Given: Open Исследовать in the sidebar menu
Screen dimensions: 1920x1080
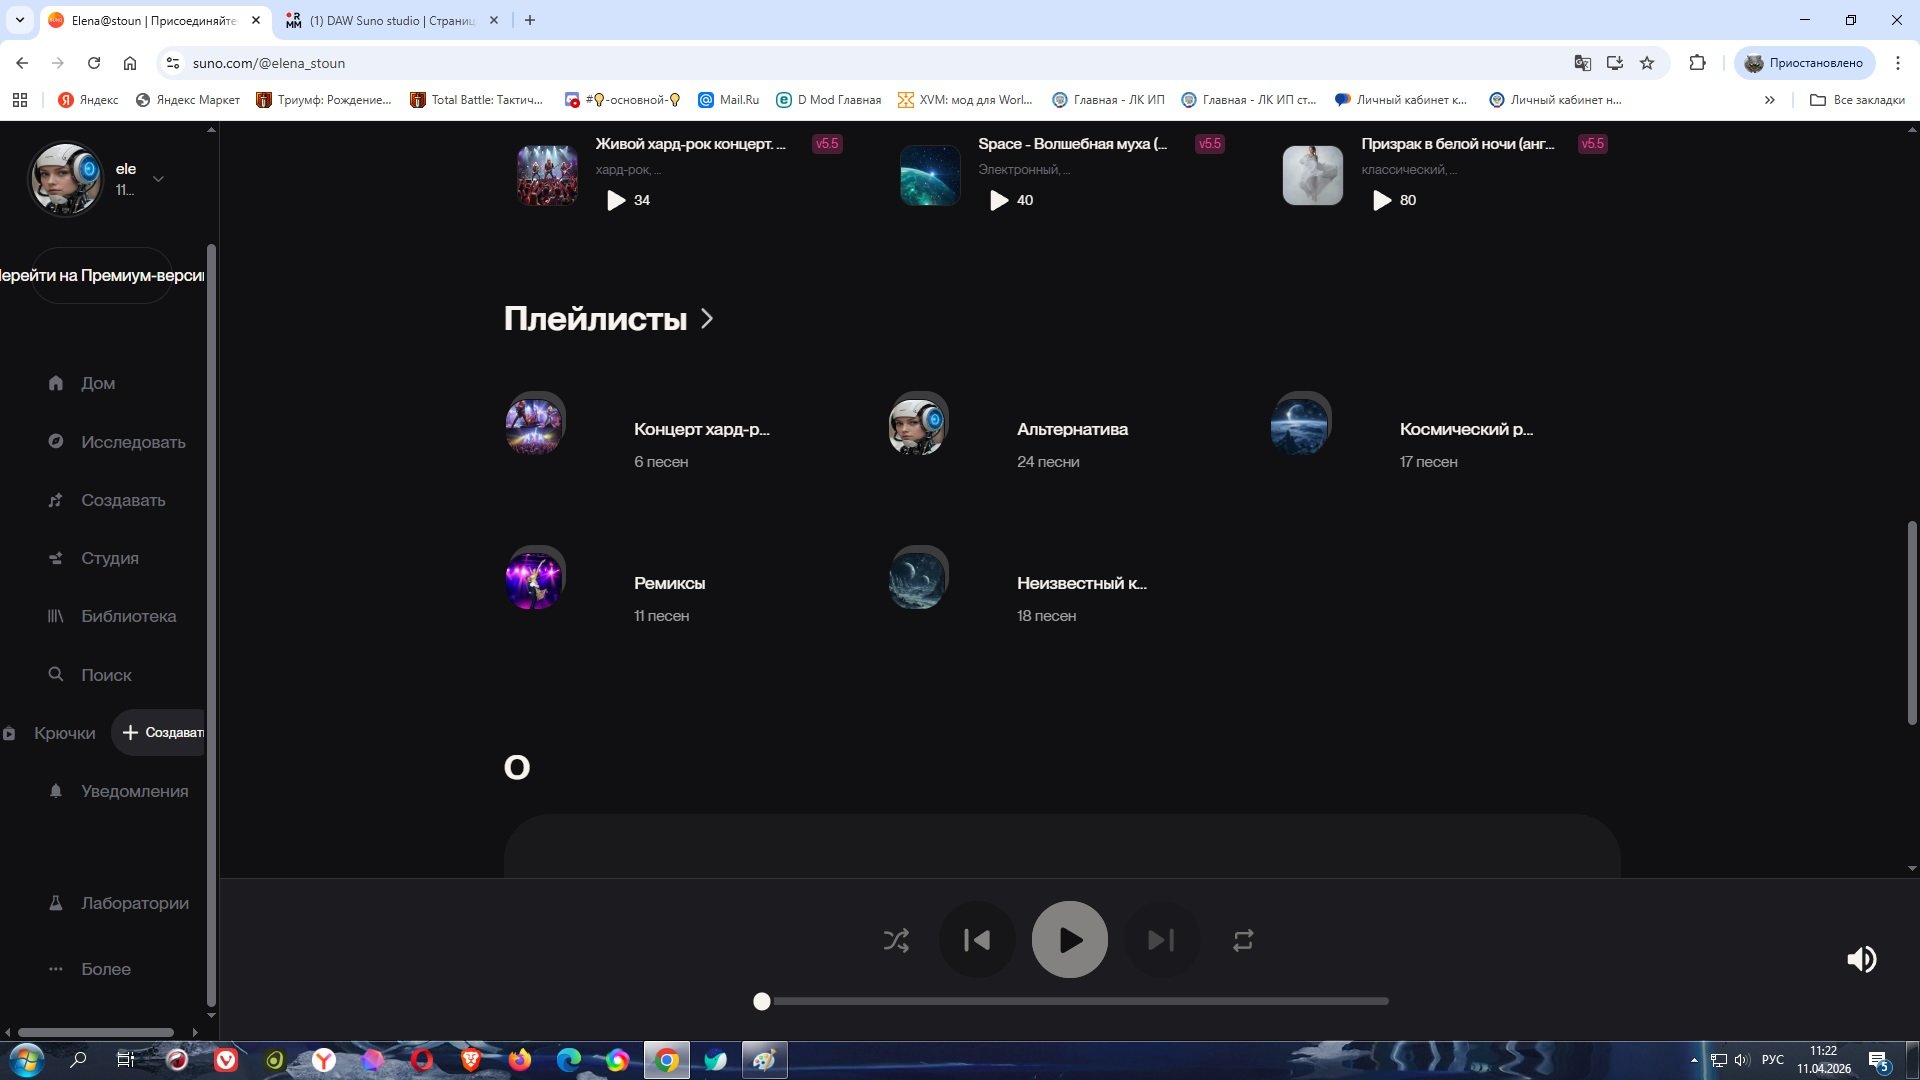Looking at the screenshot, I should [x=132, y=442].
